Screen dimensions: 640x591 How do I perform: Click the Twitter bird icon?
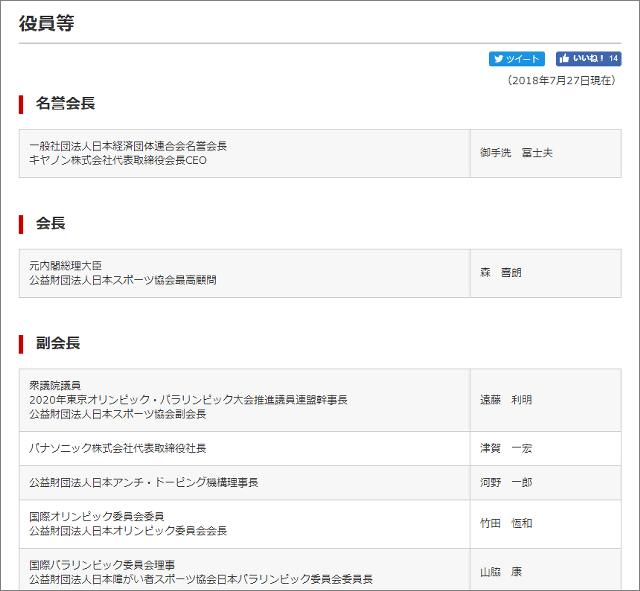(x=498, y=59)
